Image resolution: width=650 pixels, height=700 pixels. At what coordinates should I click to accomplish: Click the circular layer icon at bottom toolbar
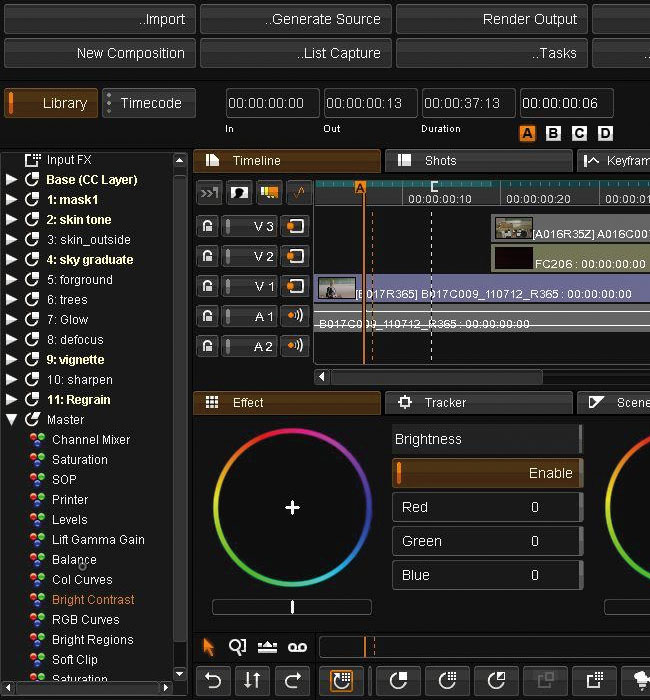[x=398, y=680]
